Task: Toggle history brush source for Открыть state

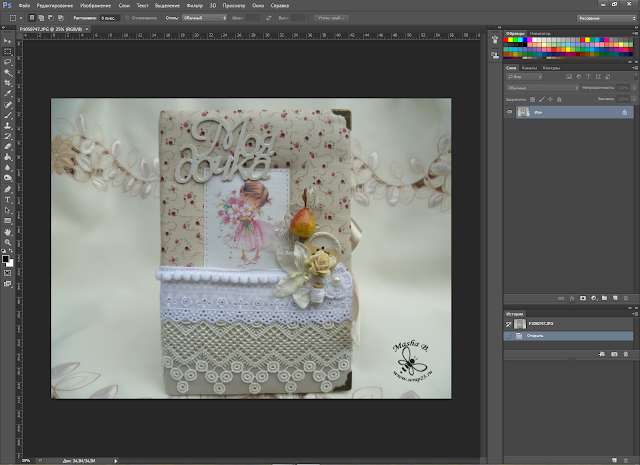Action: tap(508, 336)
